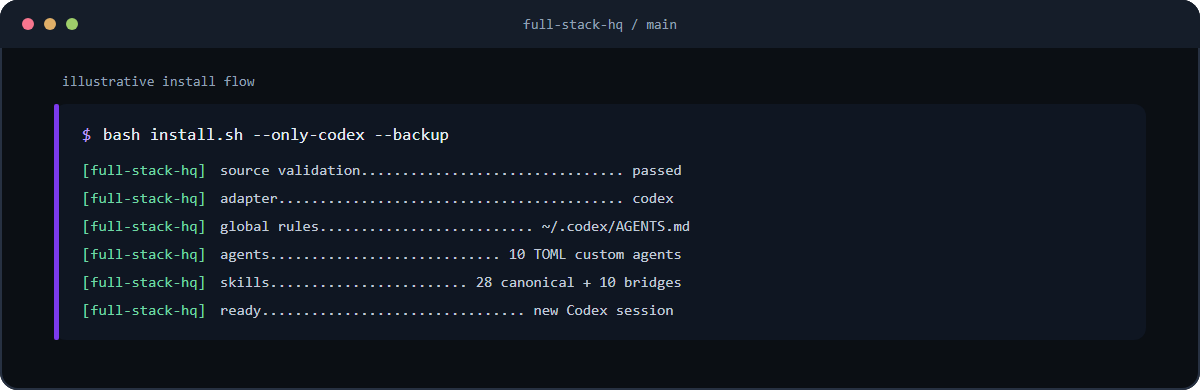Click the yellow minimize window dot
This screenshot has height=390, width=1200.
[x=50, y=24]
